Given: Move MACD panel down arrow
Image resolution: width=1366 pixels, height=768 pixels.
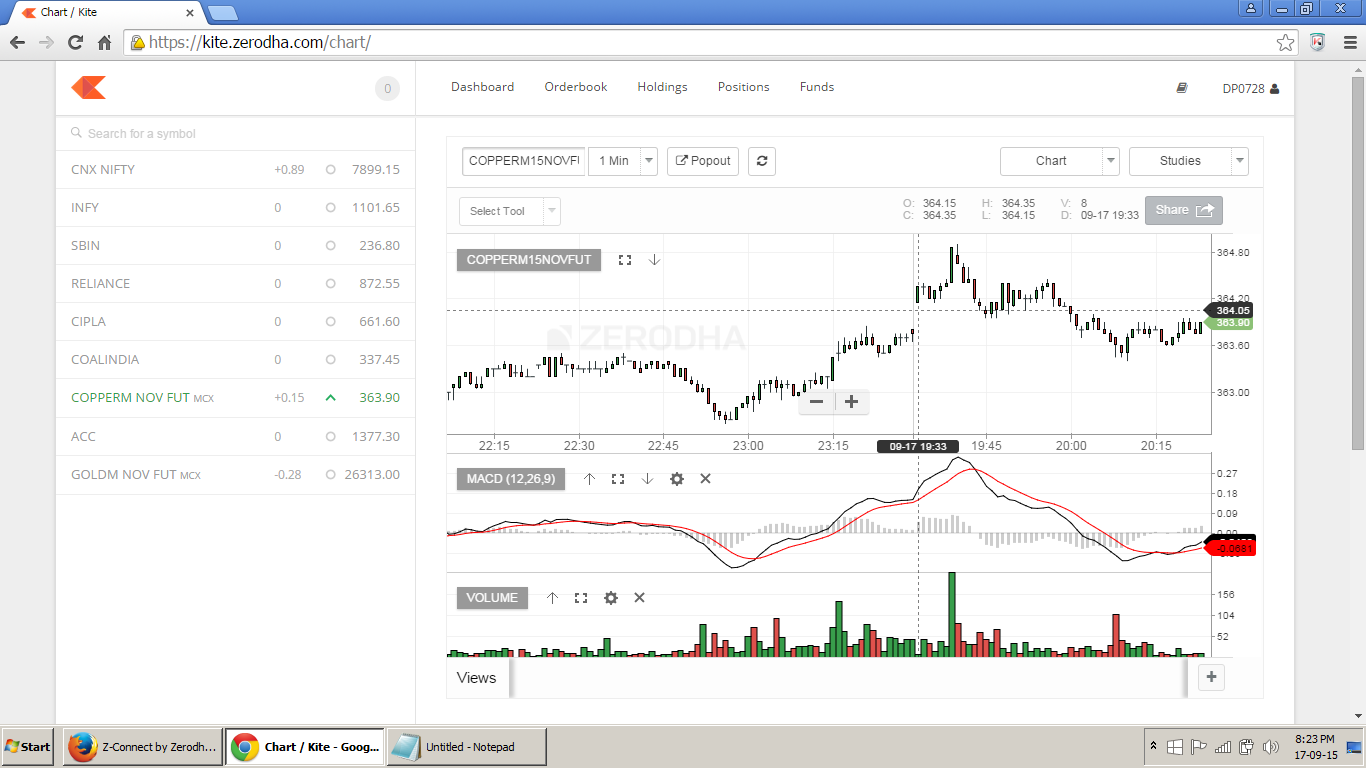Looking at the screenshot, I should tap(647, 479).
